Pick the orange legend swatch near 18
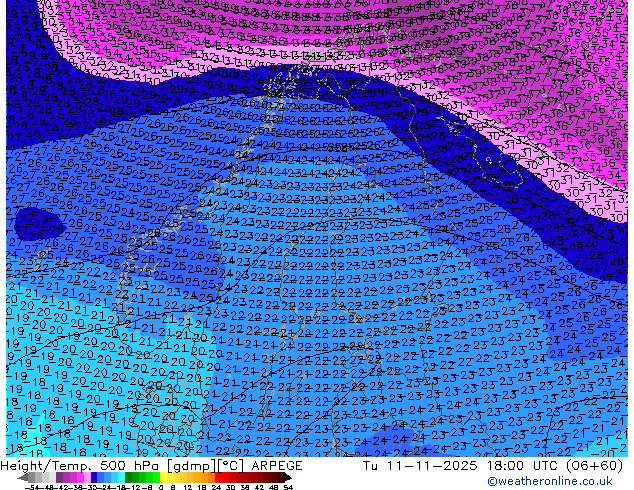The width and height of the screenshot is (634, 490). pyautogui.click(x=205, y=477)
